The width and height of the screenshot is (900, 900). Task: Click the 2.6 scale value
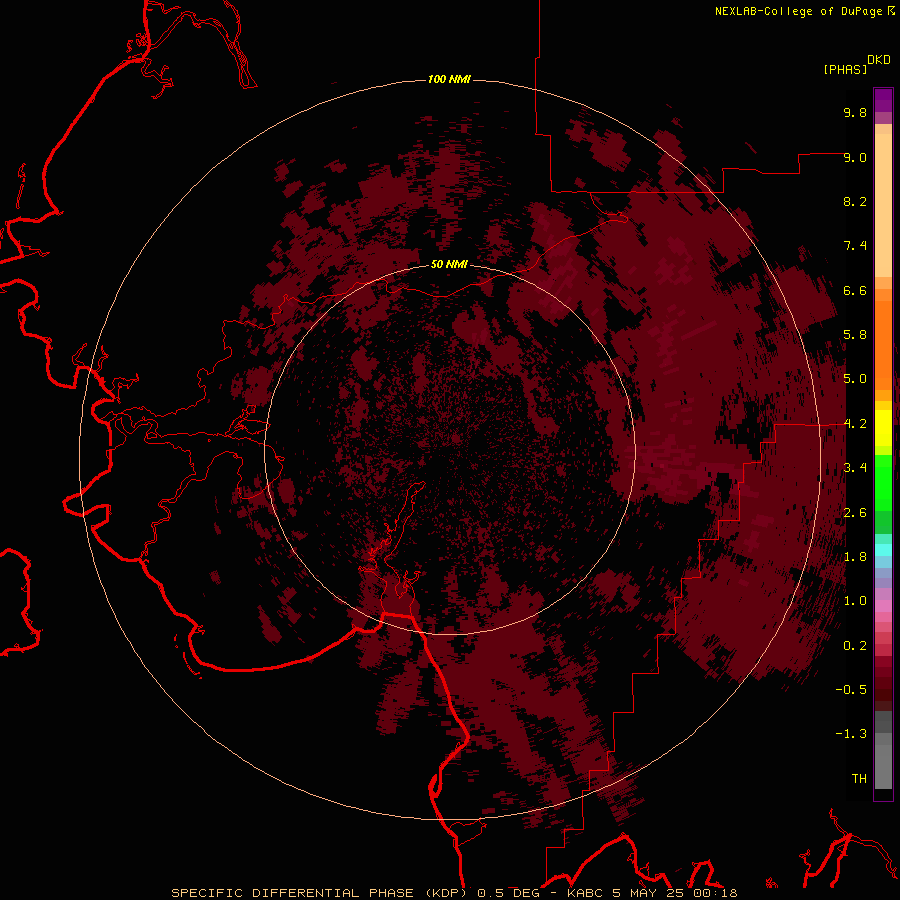click(x=855, y=513)
